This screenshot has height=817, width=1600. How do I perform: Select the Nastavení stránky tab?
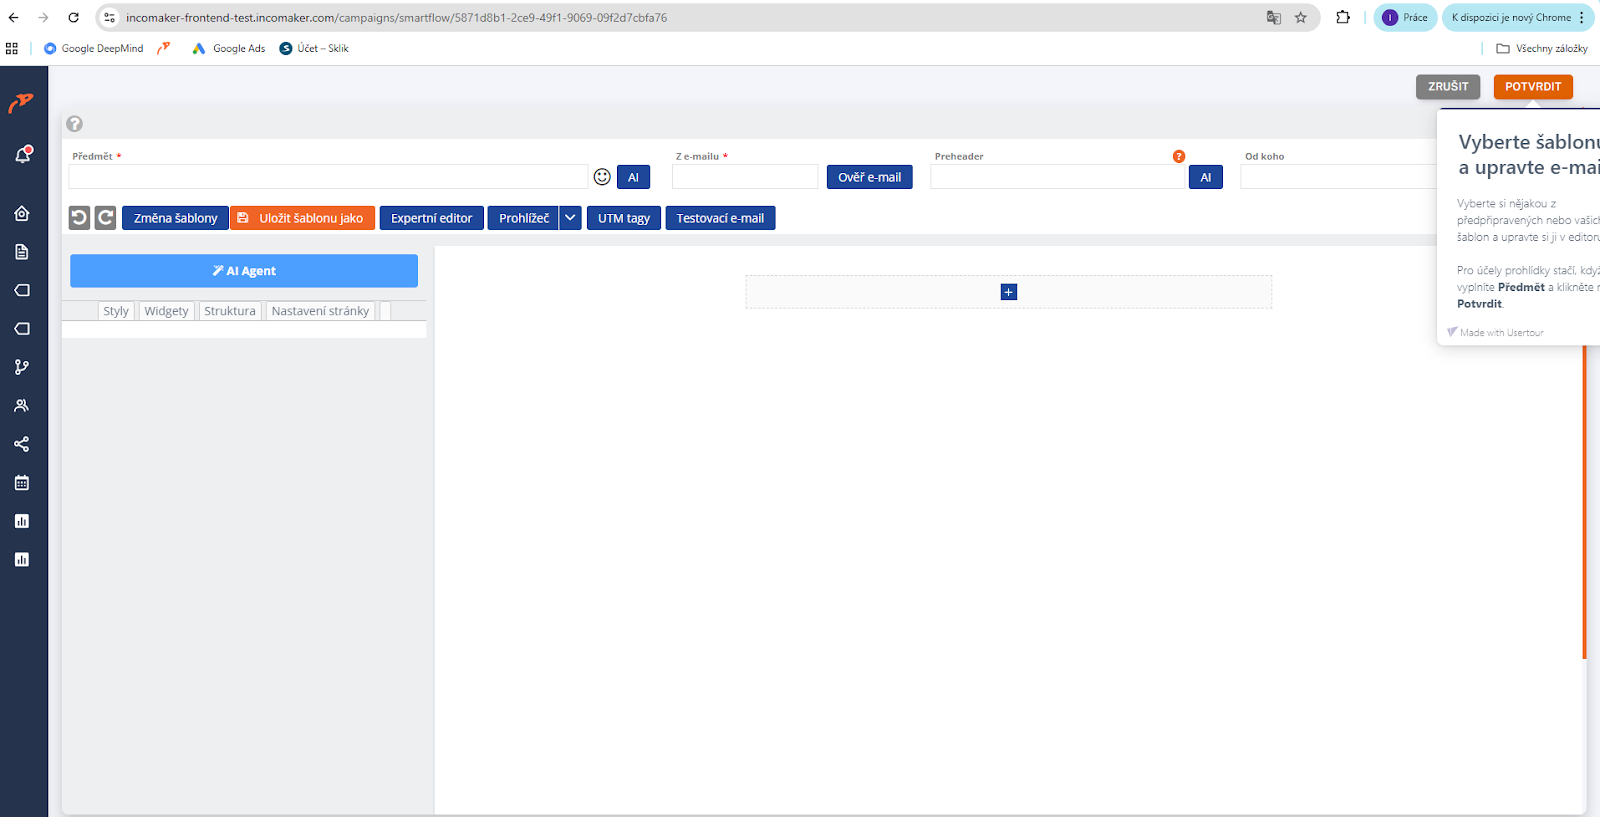click(320, 311)
